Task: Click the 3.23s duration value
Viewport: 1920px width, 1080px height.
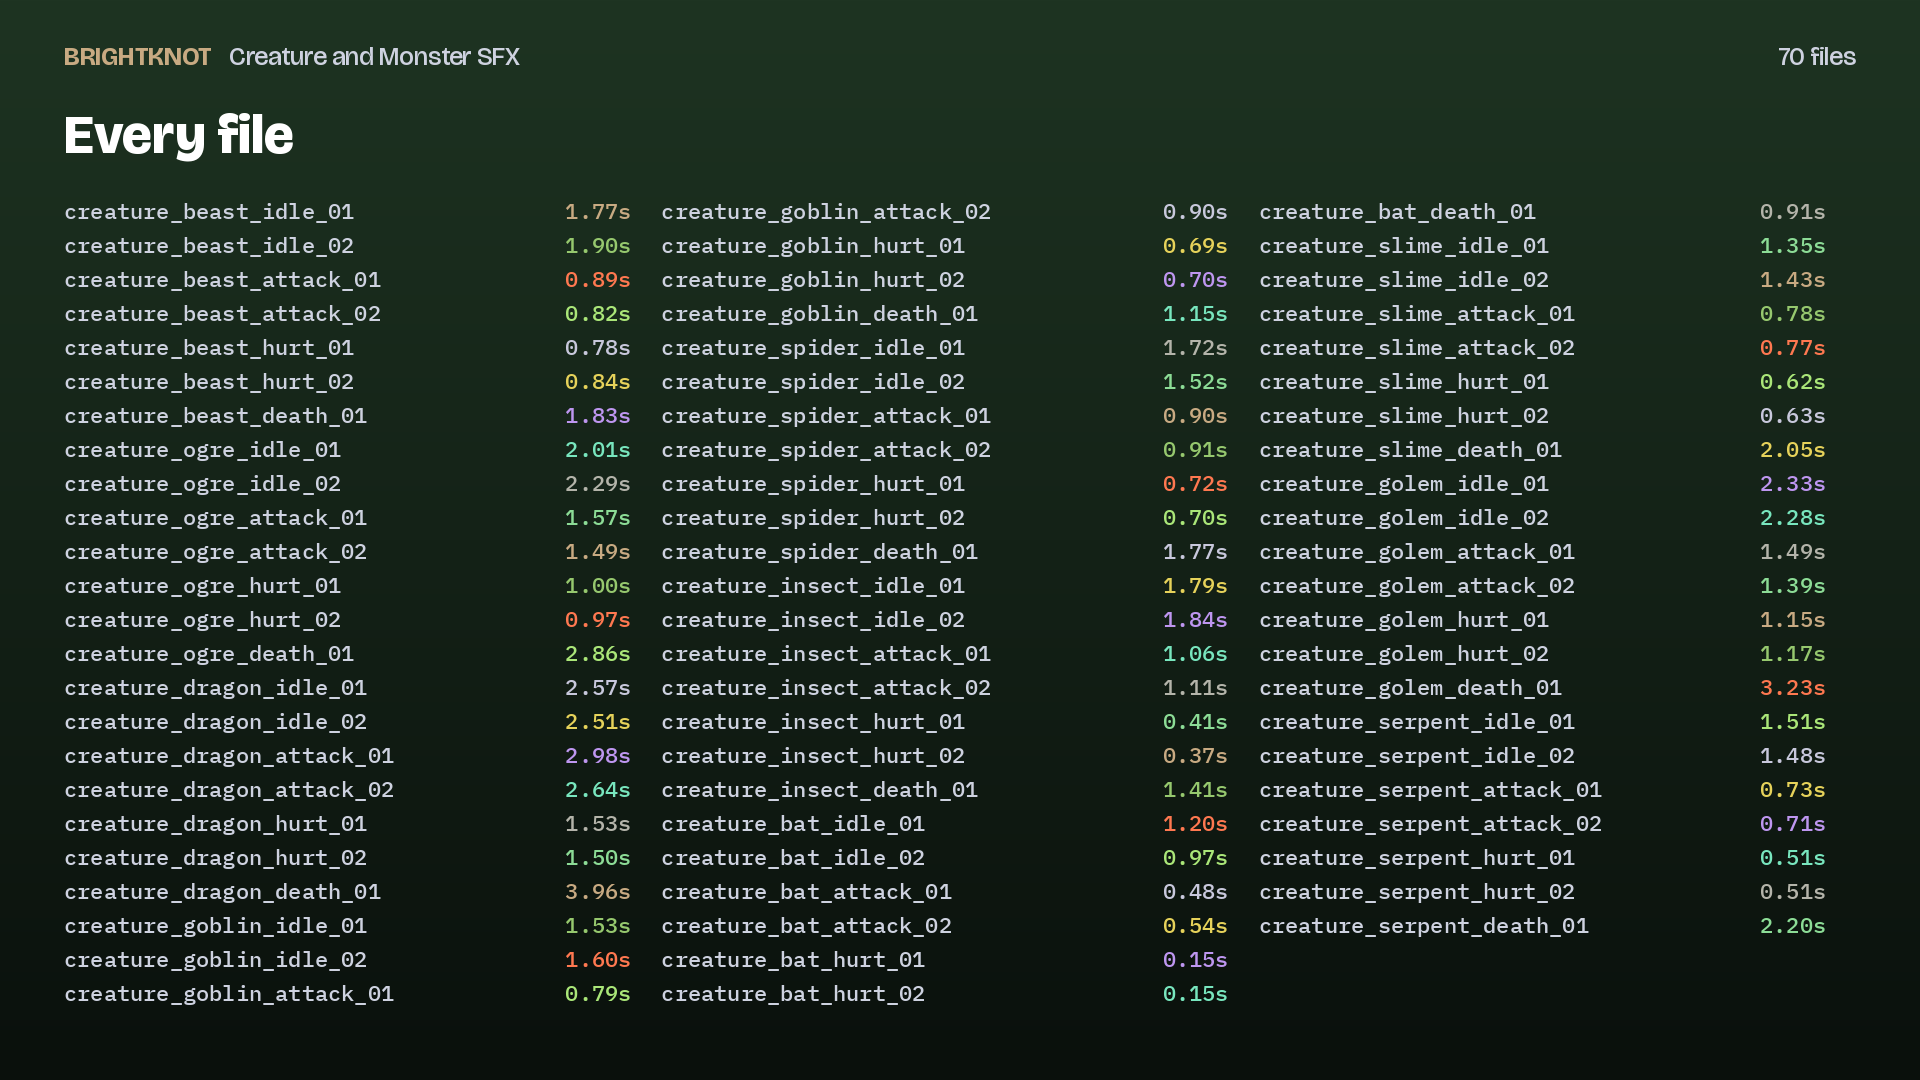Action: pyautogui.click(x=1792, y=688)
